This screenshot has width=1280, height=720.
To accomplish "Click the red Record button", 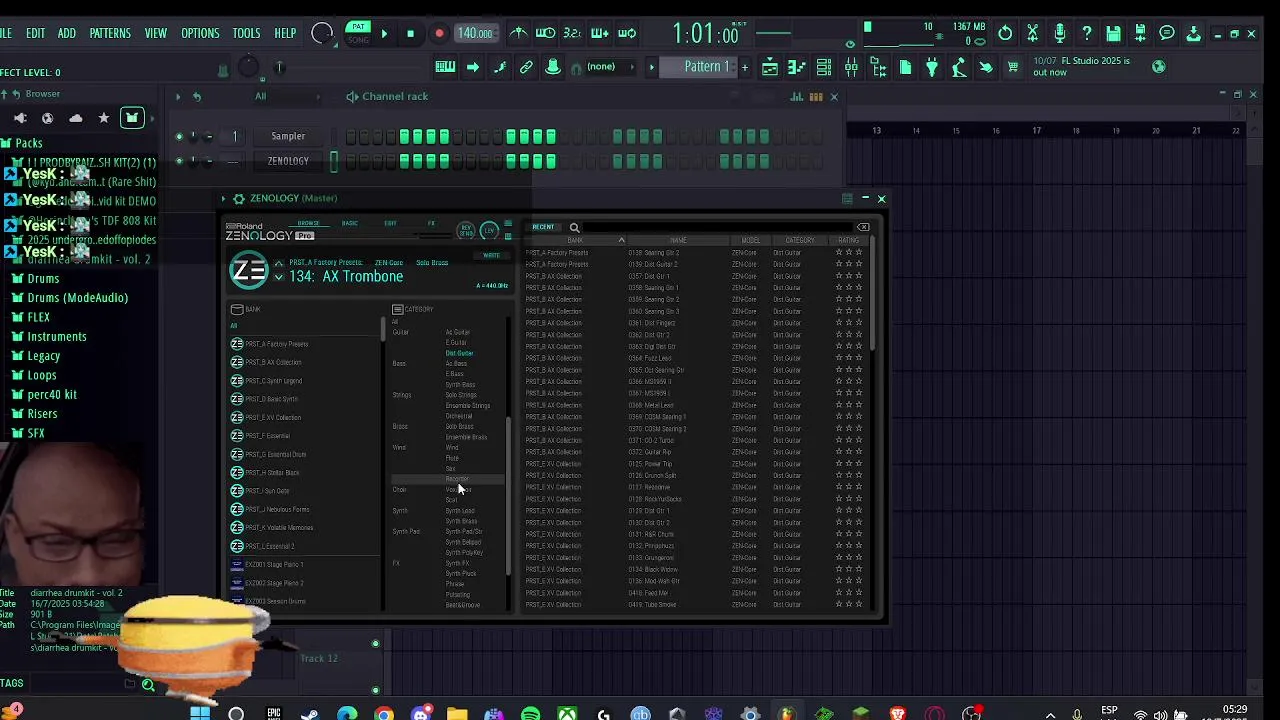I will tap(439, 34).
